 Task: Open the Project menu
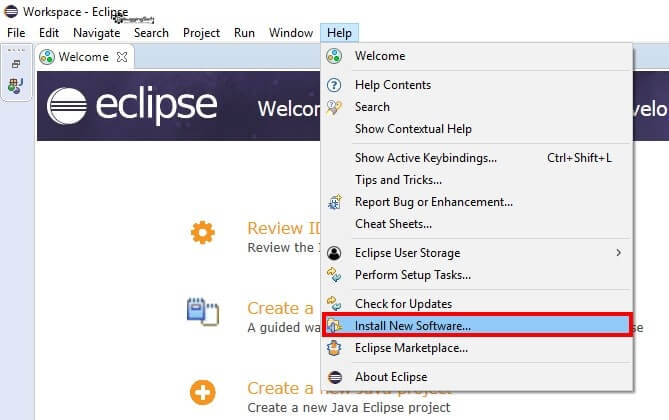(x=201, y=33)
